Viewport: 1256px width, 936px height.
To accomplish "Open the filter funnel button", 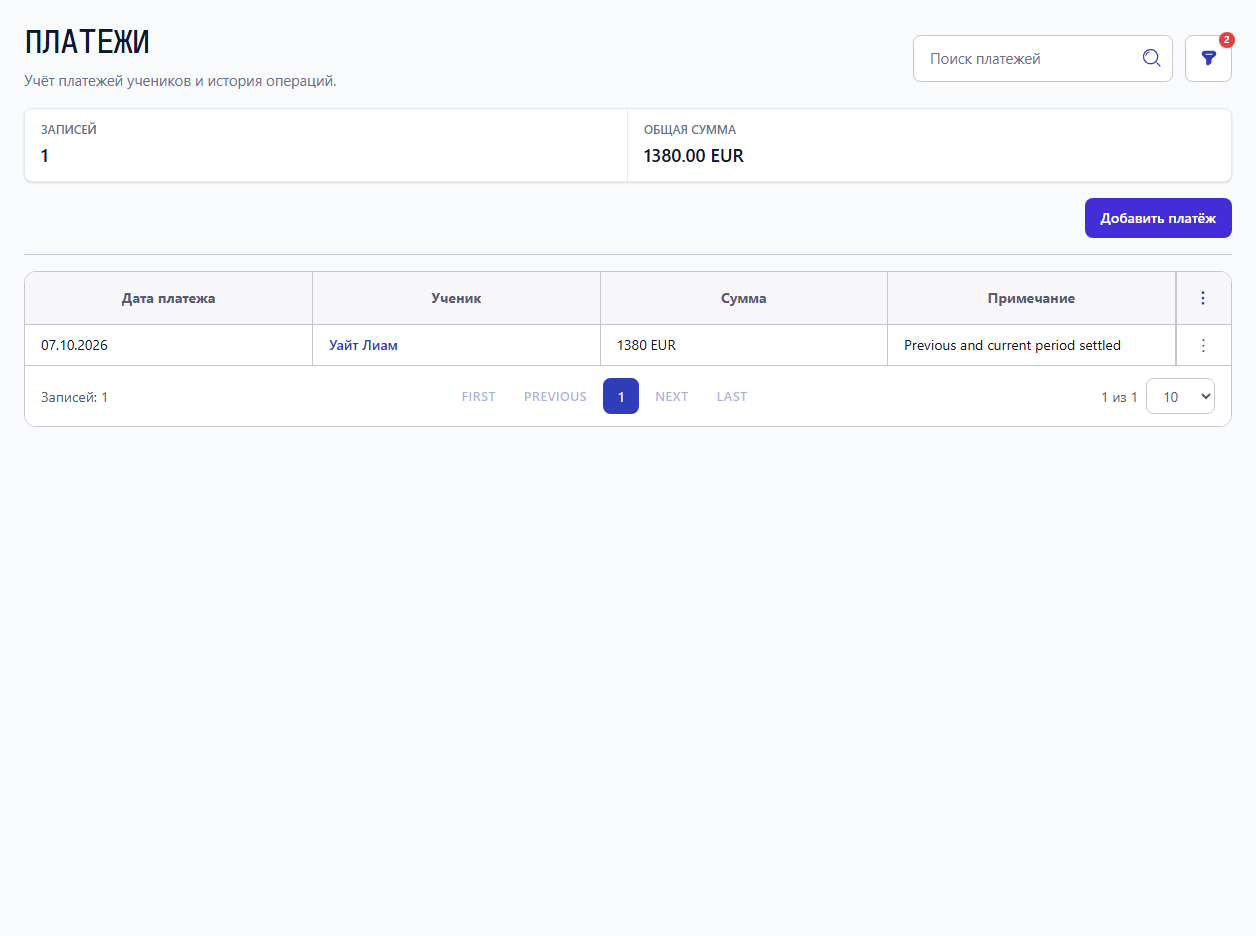I will (x=1208, y=58).
